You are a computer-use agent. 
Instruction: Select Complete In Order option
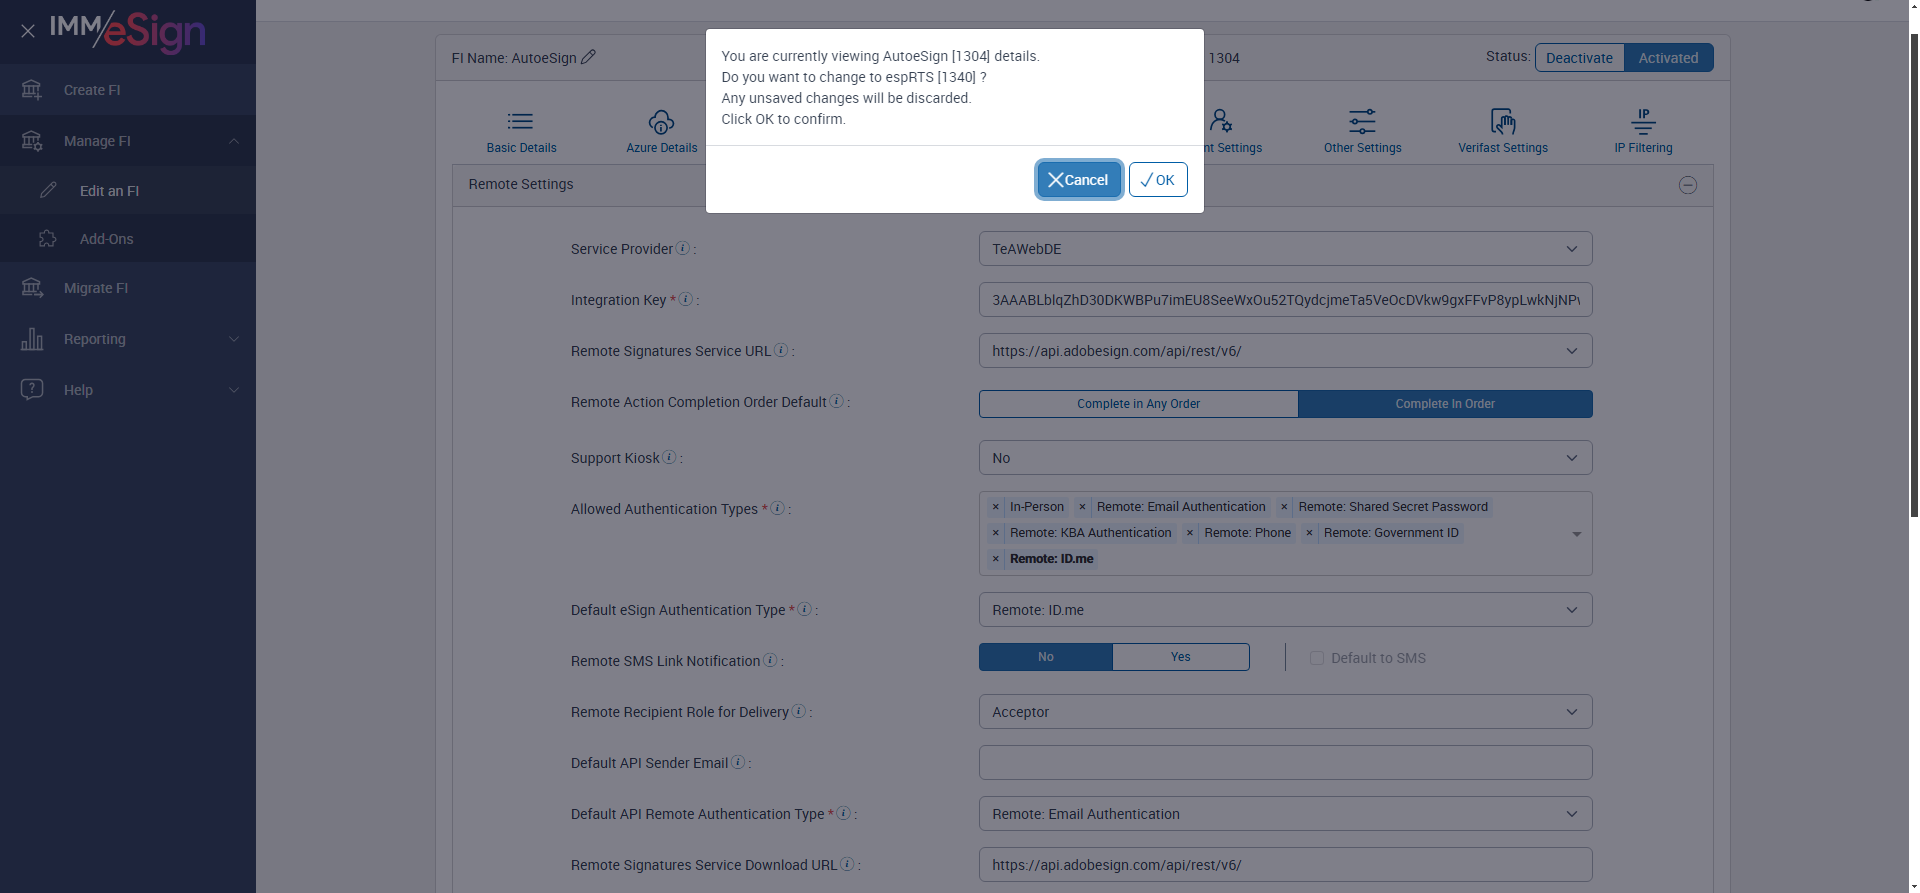tap(1445, 404)
